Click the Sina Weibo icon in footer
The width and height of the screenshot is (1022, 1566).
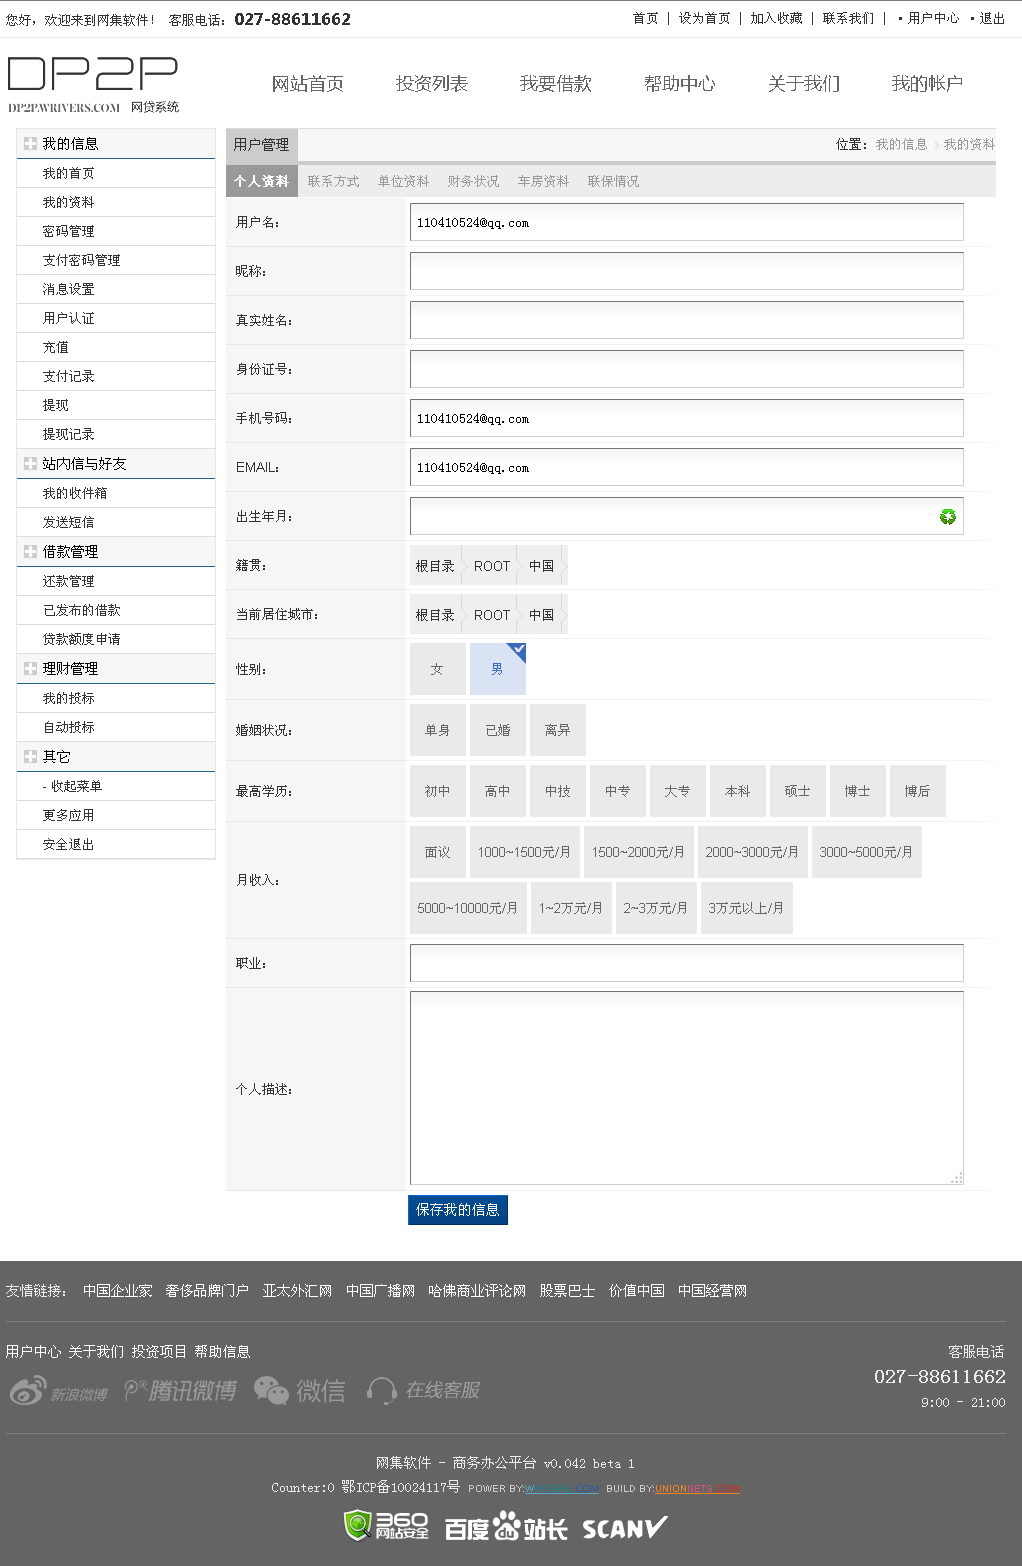point(29,1391)
